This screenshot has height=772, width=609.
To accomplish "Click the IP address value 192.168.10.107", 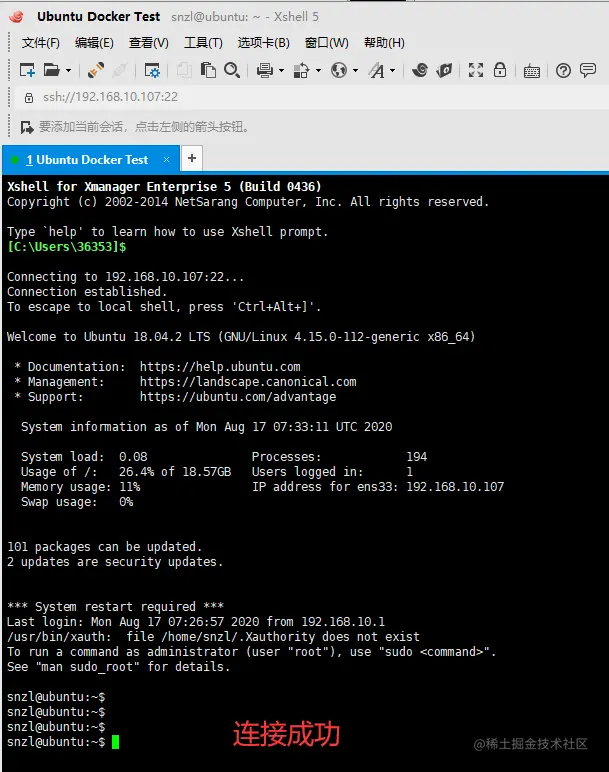I will point(455,487).
